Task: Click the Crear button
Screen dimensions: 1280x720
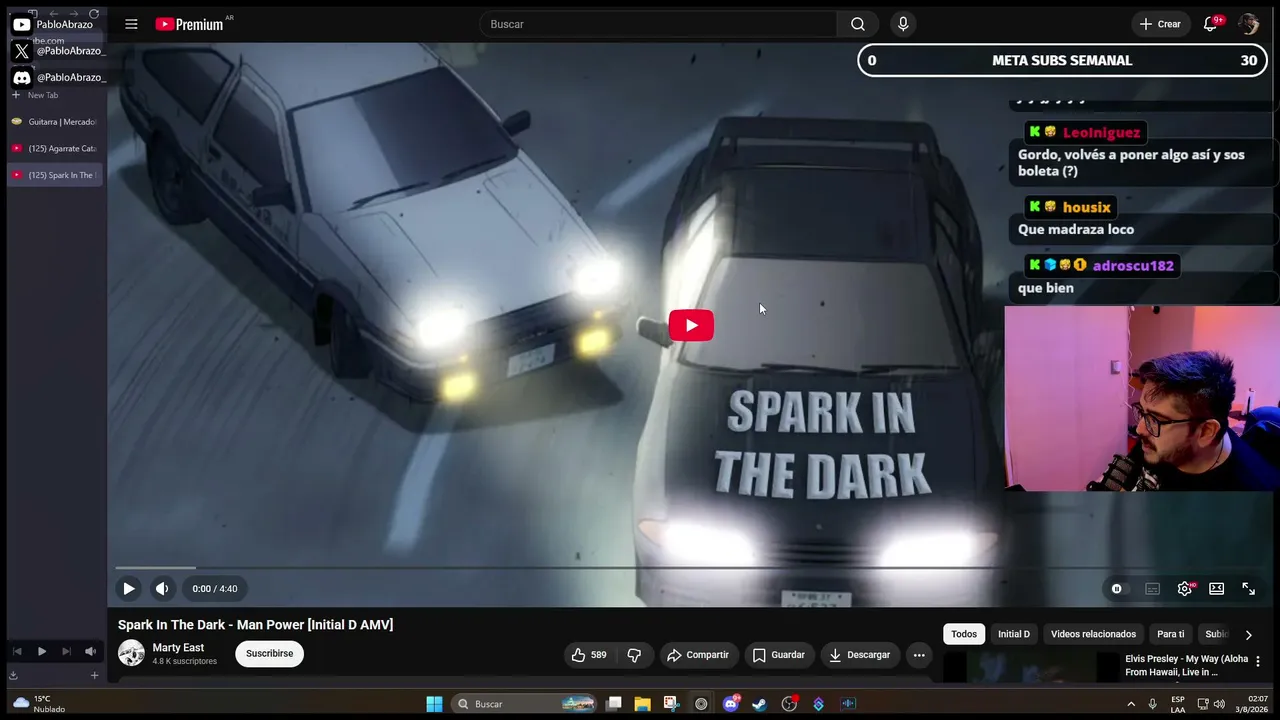Action: coord(1160,24)
